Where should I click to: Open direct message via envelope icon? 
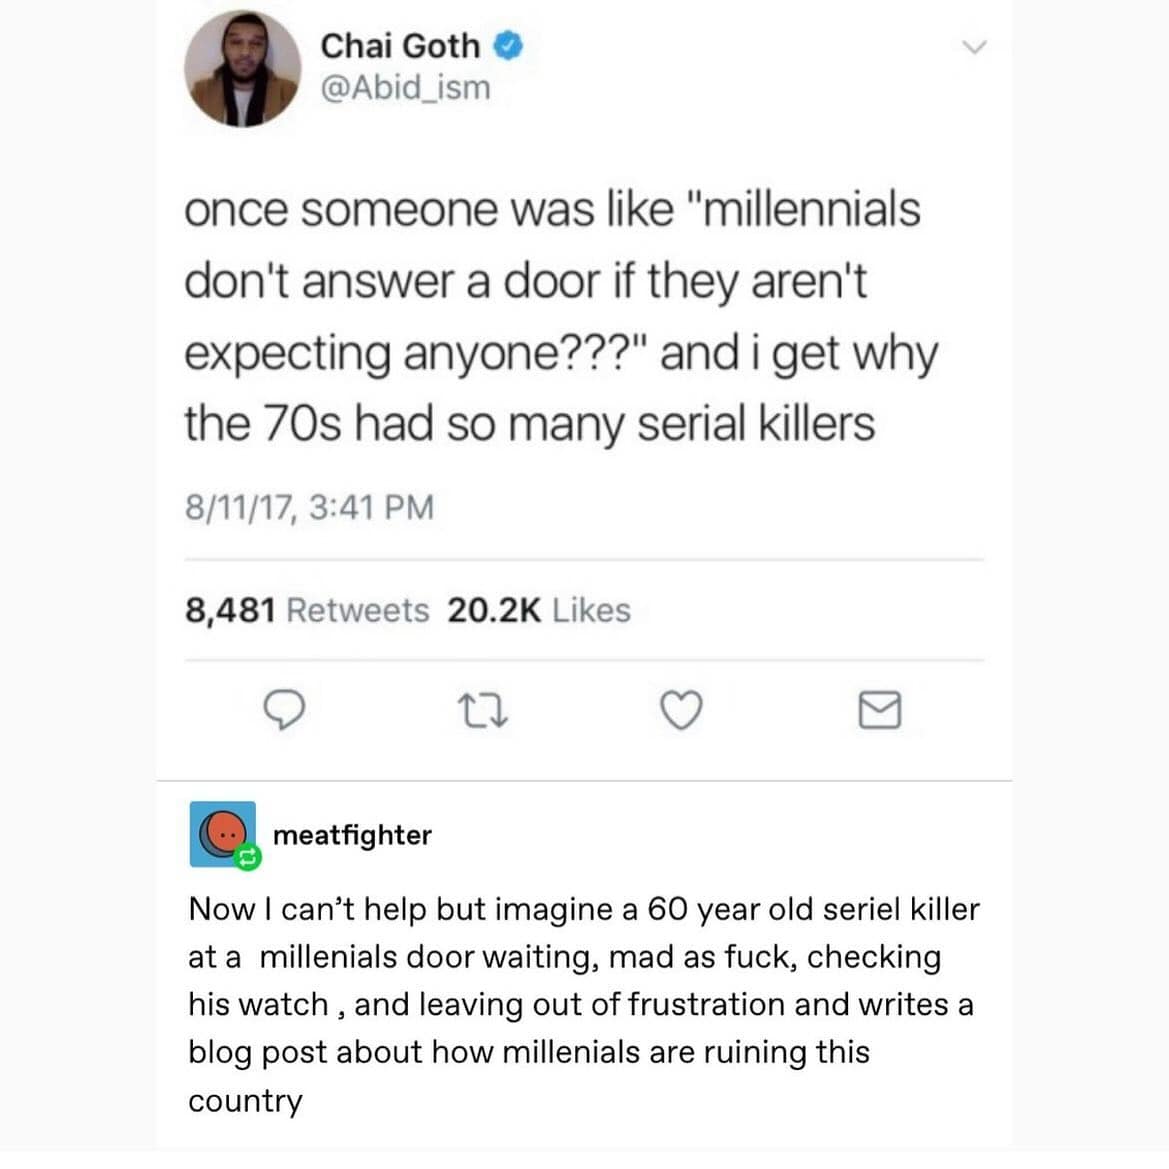pos(880,711)
